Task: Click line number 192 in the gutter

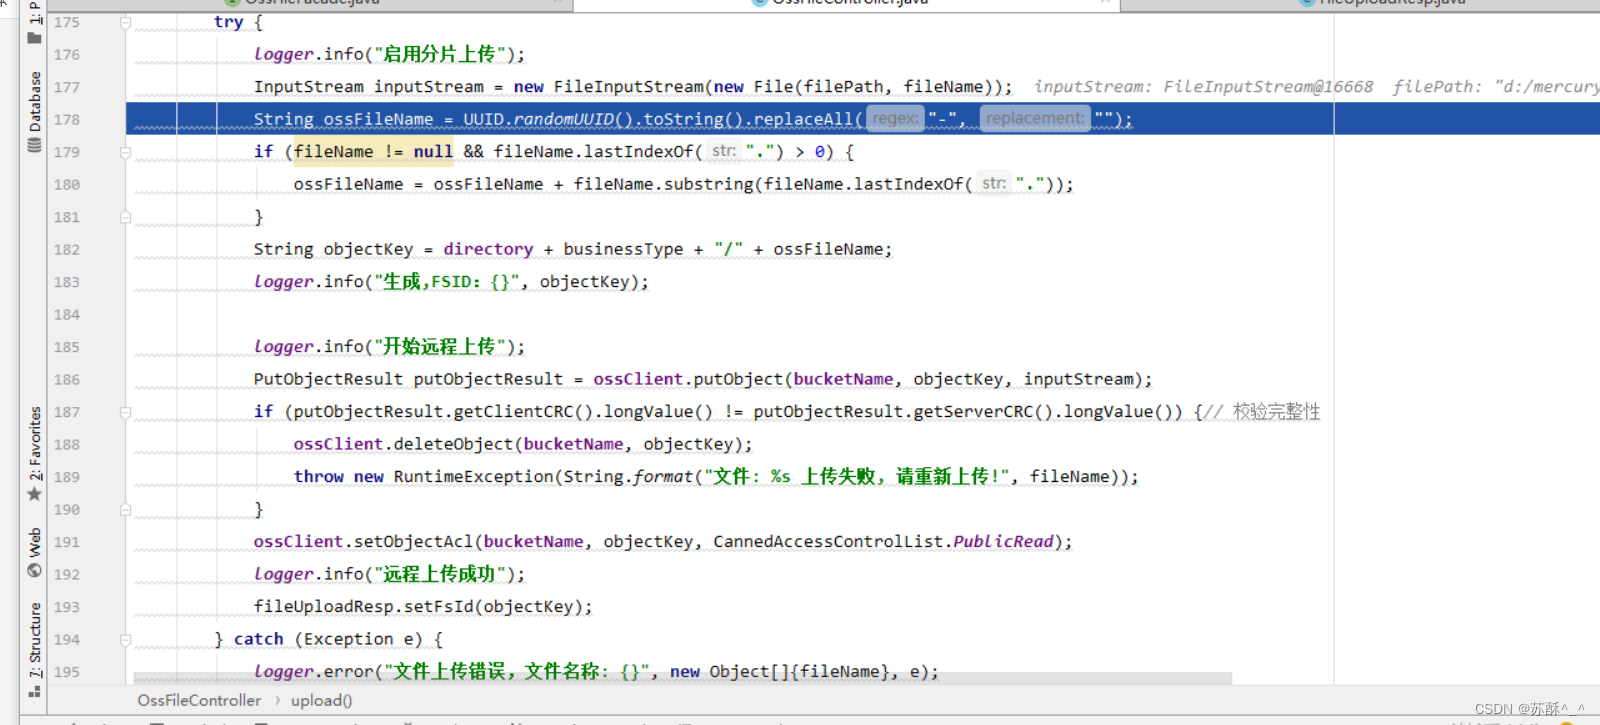Action: (67, 574)
